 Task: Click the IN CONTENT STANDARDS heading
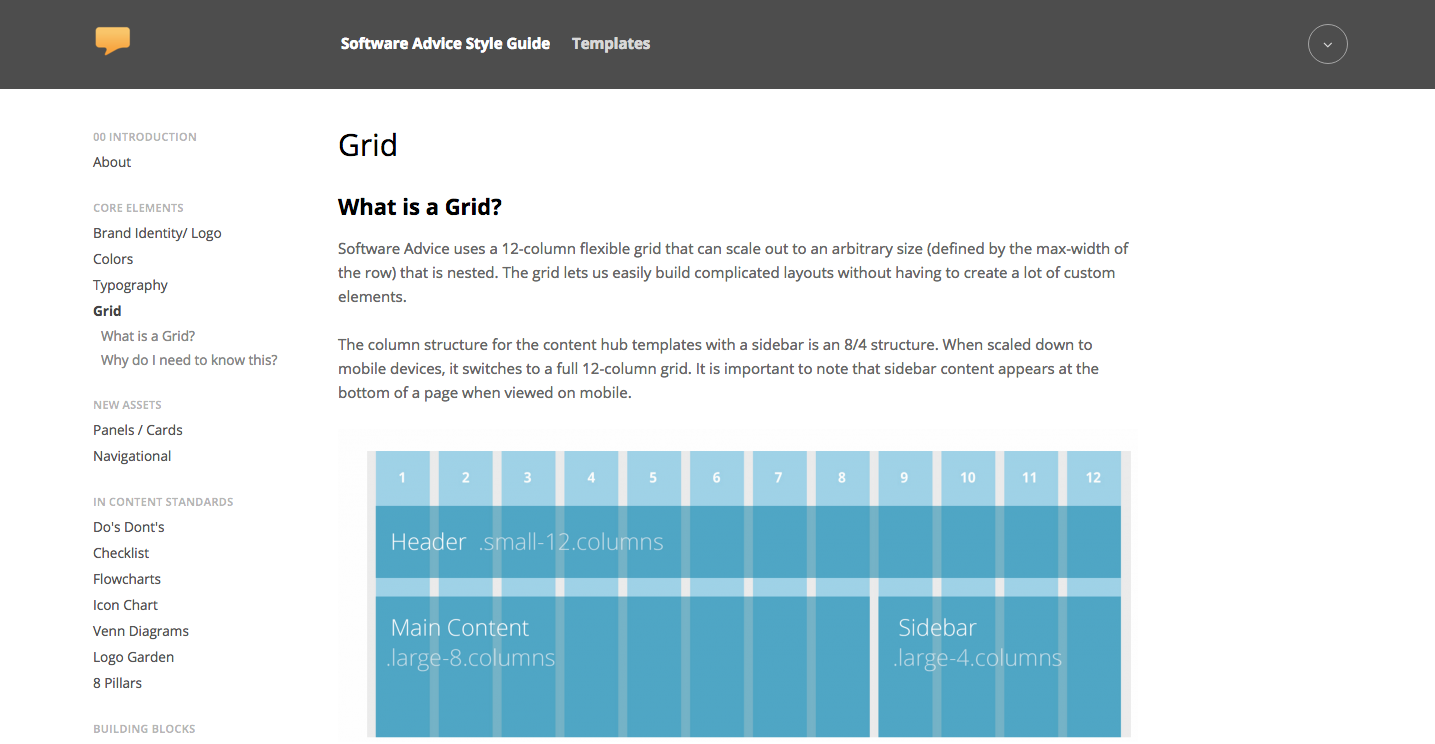(163, 502)
